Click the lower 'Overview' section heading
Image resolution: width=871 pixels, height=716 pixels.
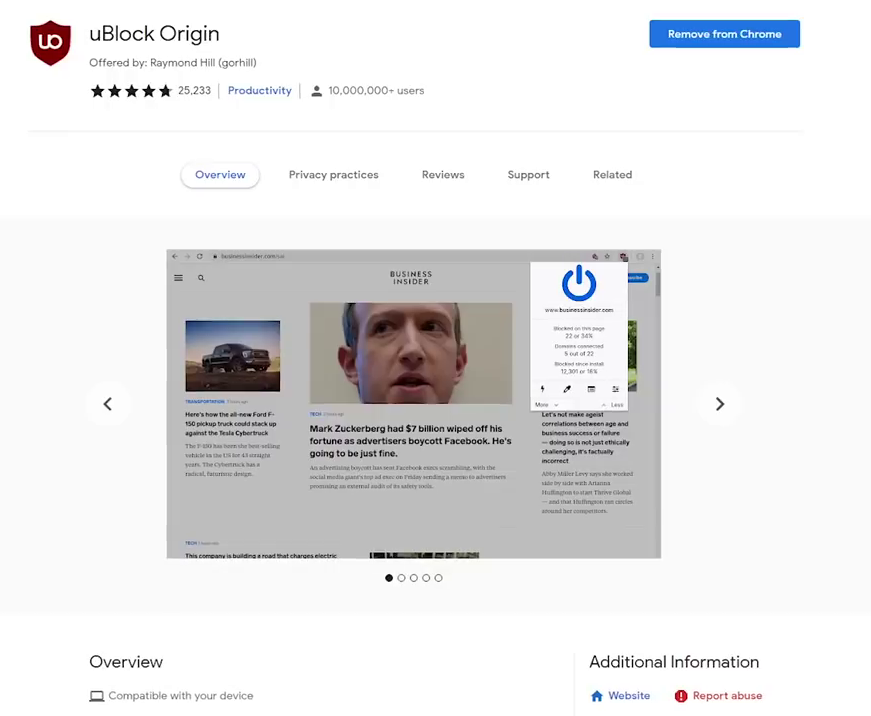[x=126, y=662]
